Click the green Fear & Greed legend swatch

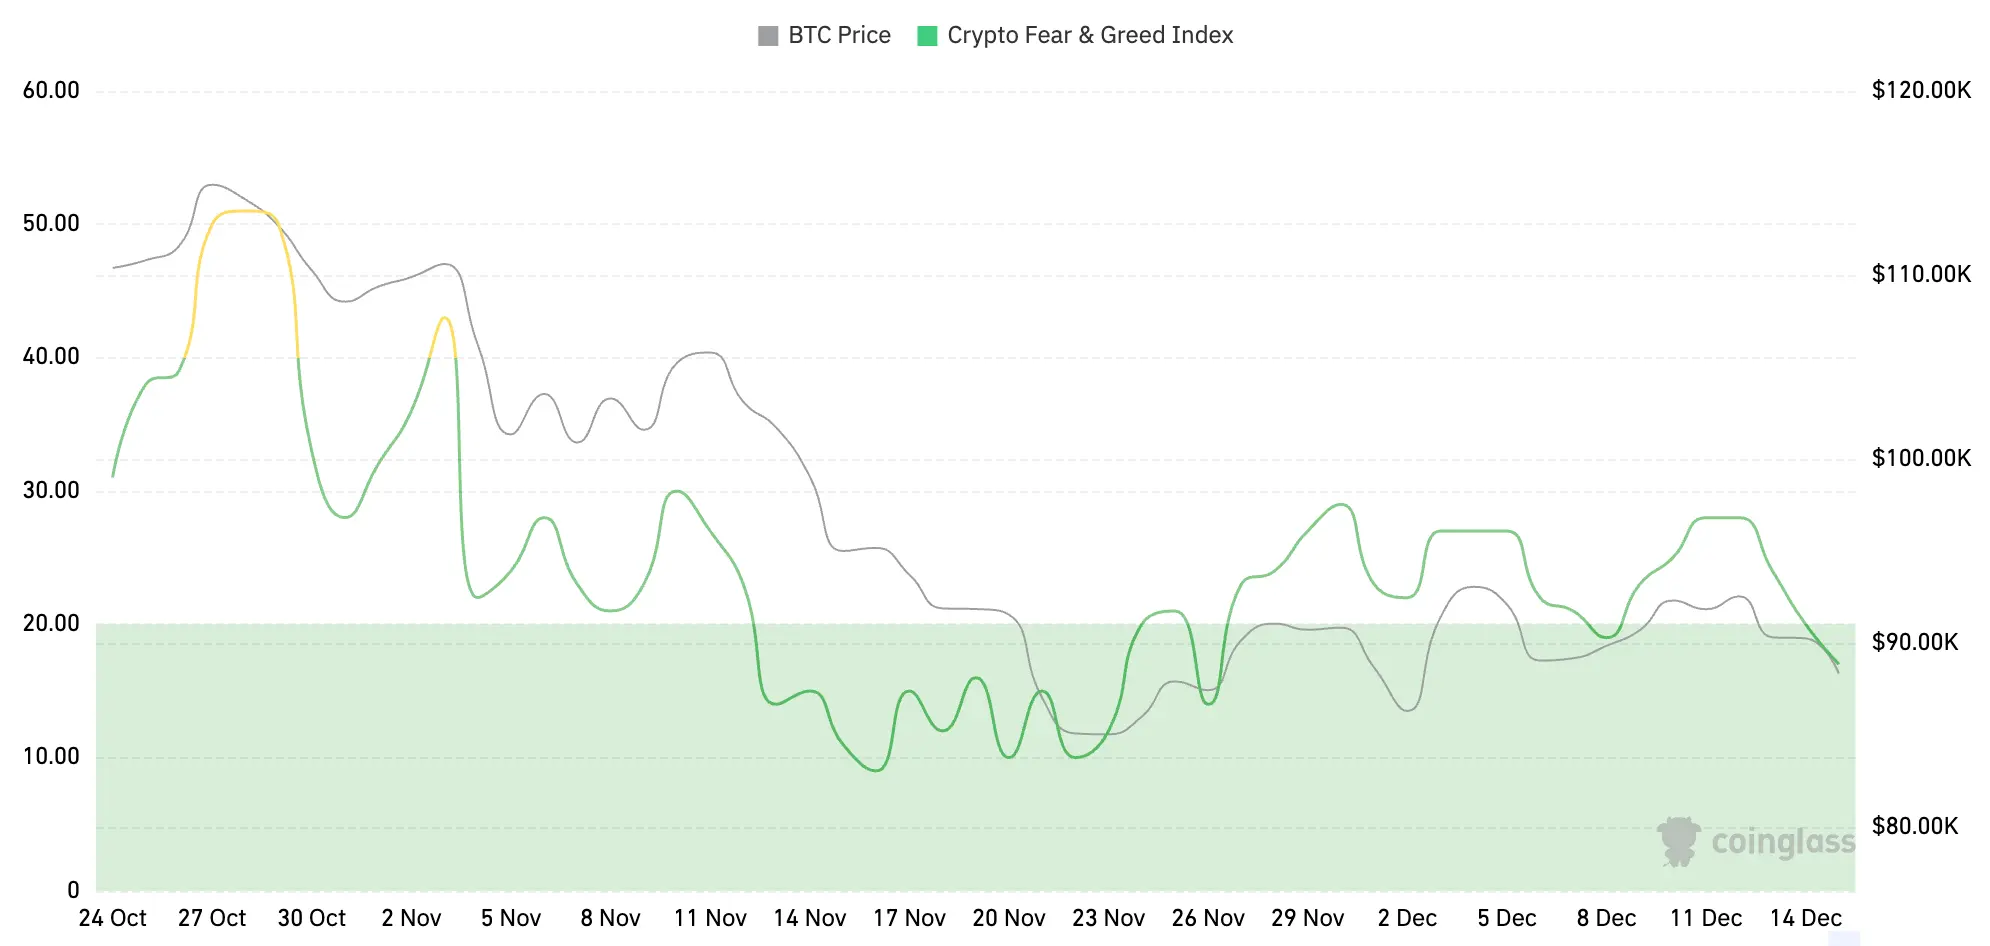pos(927,36)
